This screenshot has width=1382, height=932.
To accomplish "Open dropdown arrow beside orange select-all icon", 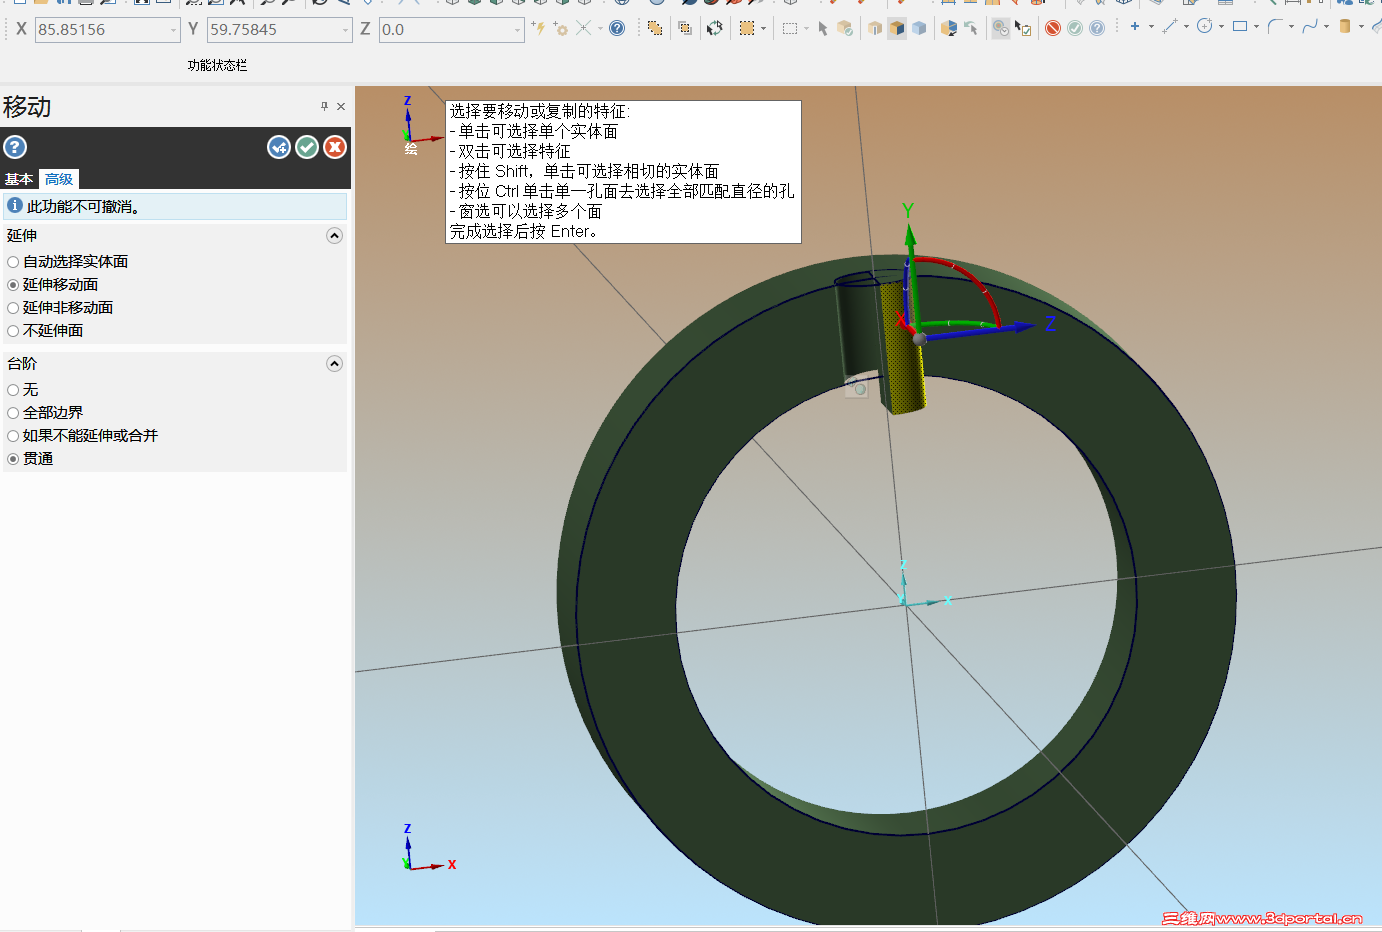I will 763,29.
